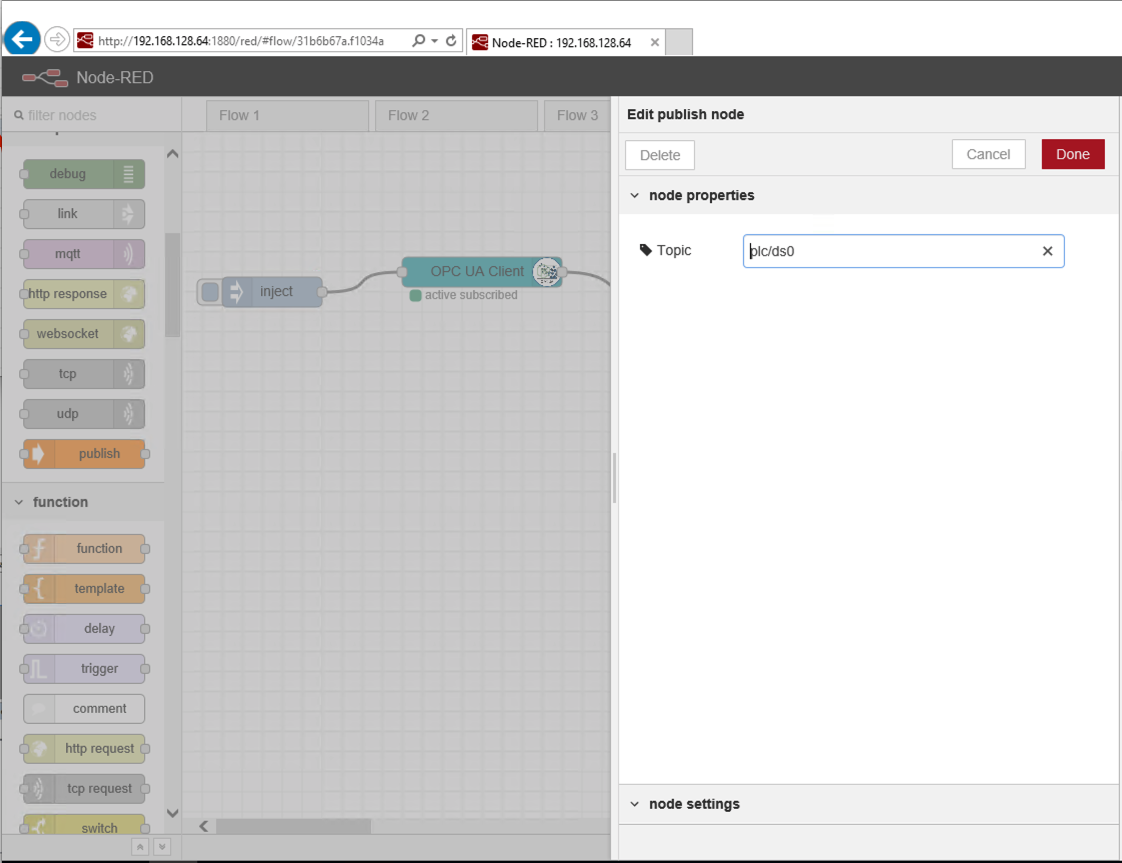Click the search magnifier in address bar
Screen dimensions: 1122x863
(419, 41)
